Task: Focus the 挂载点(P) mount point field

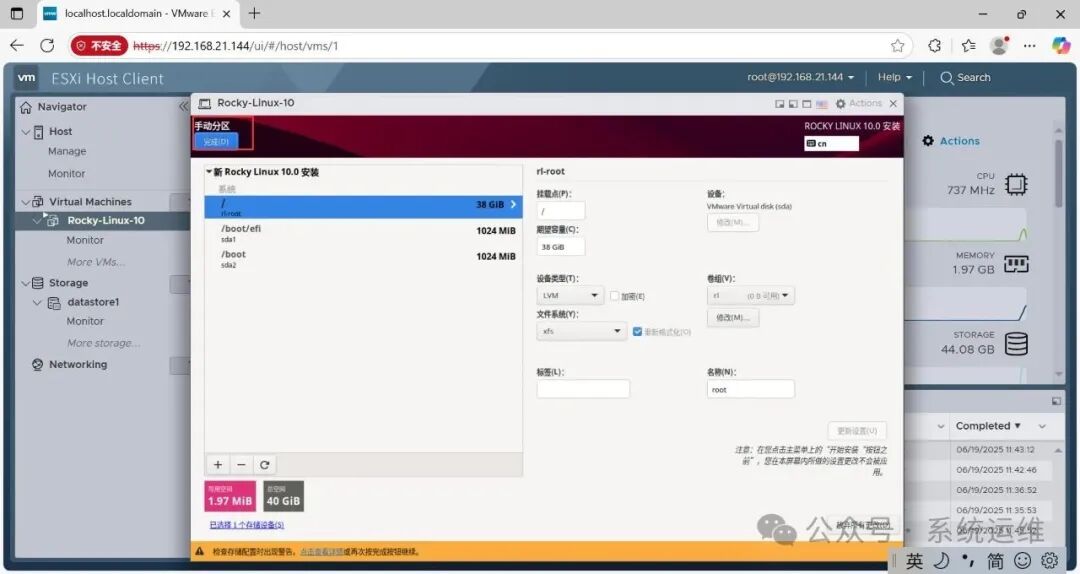Action: [561, 211]
